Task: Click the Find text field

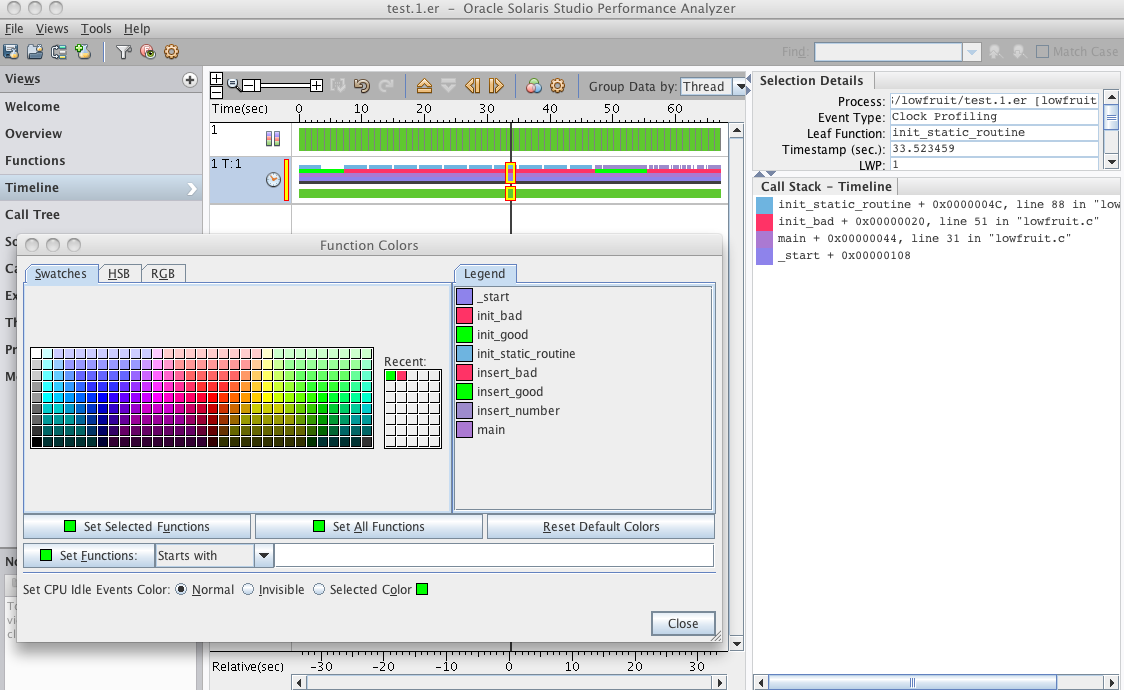Action: point(888,52)
